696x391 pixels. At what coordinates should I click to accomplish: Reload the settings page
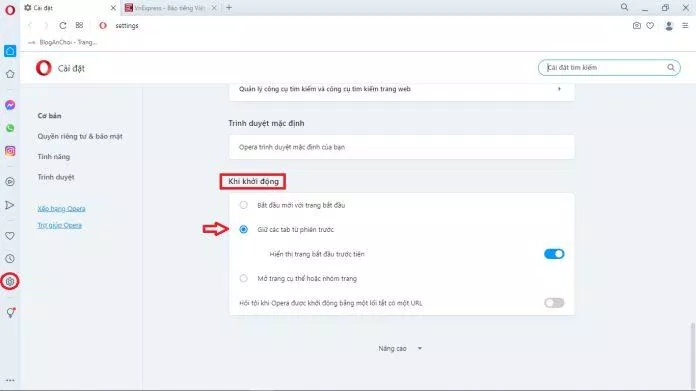point(63,26)
